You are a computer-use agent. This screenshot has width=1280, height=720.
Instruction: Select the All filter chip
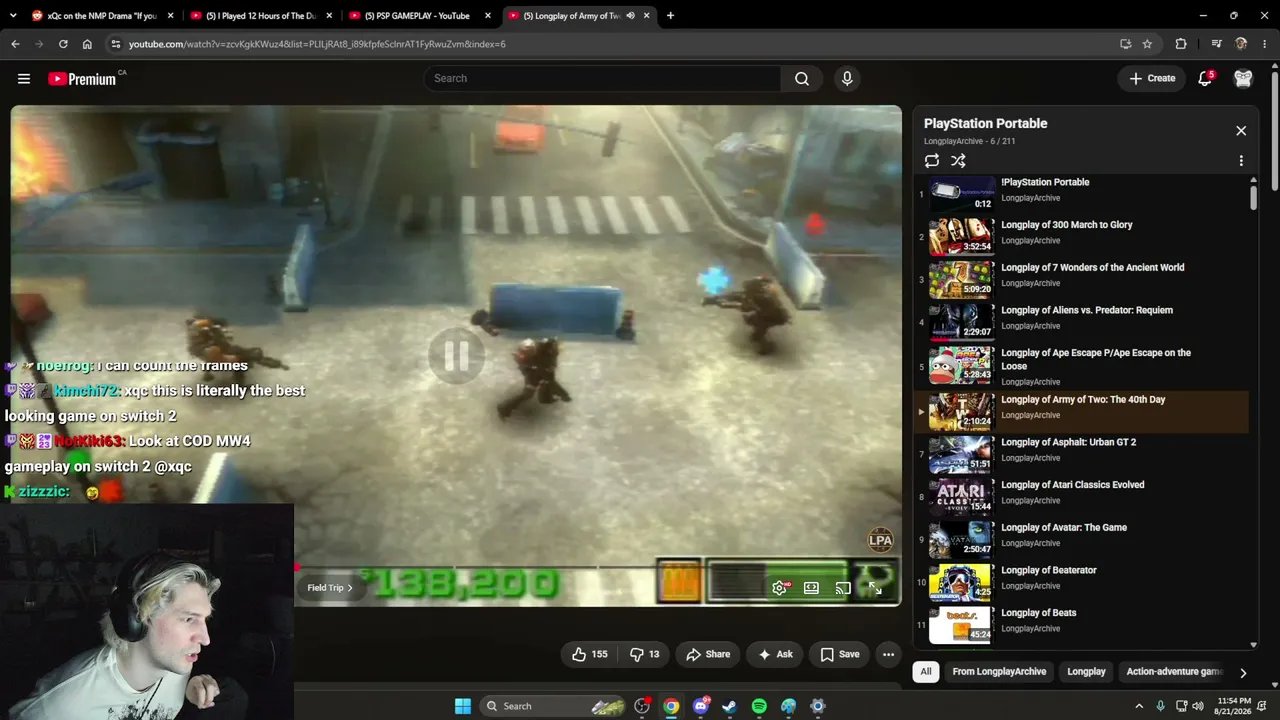(926, 672)
